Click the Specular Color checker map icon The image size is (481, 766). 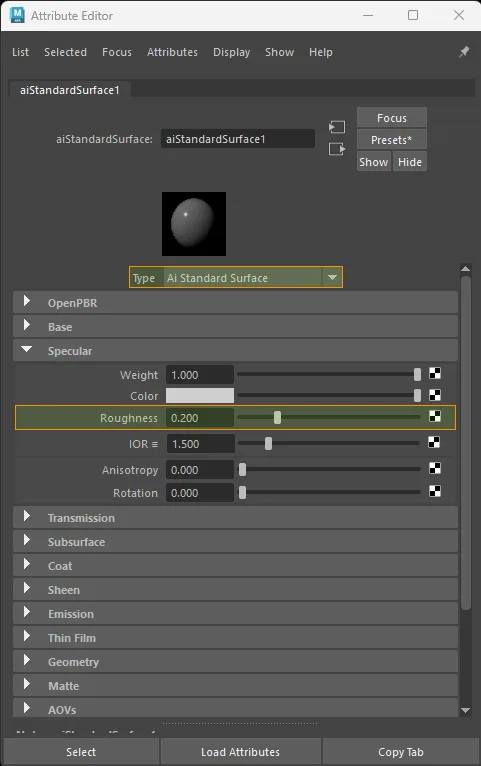(435, 395)
